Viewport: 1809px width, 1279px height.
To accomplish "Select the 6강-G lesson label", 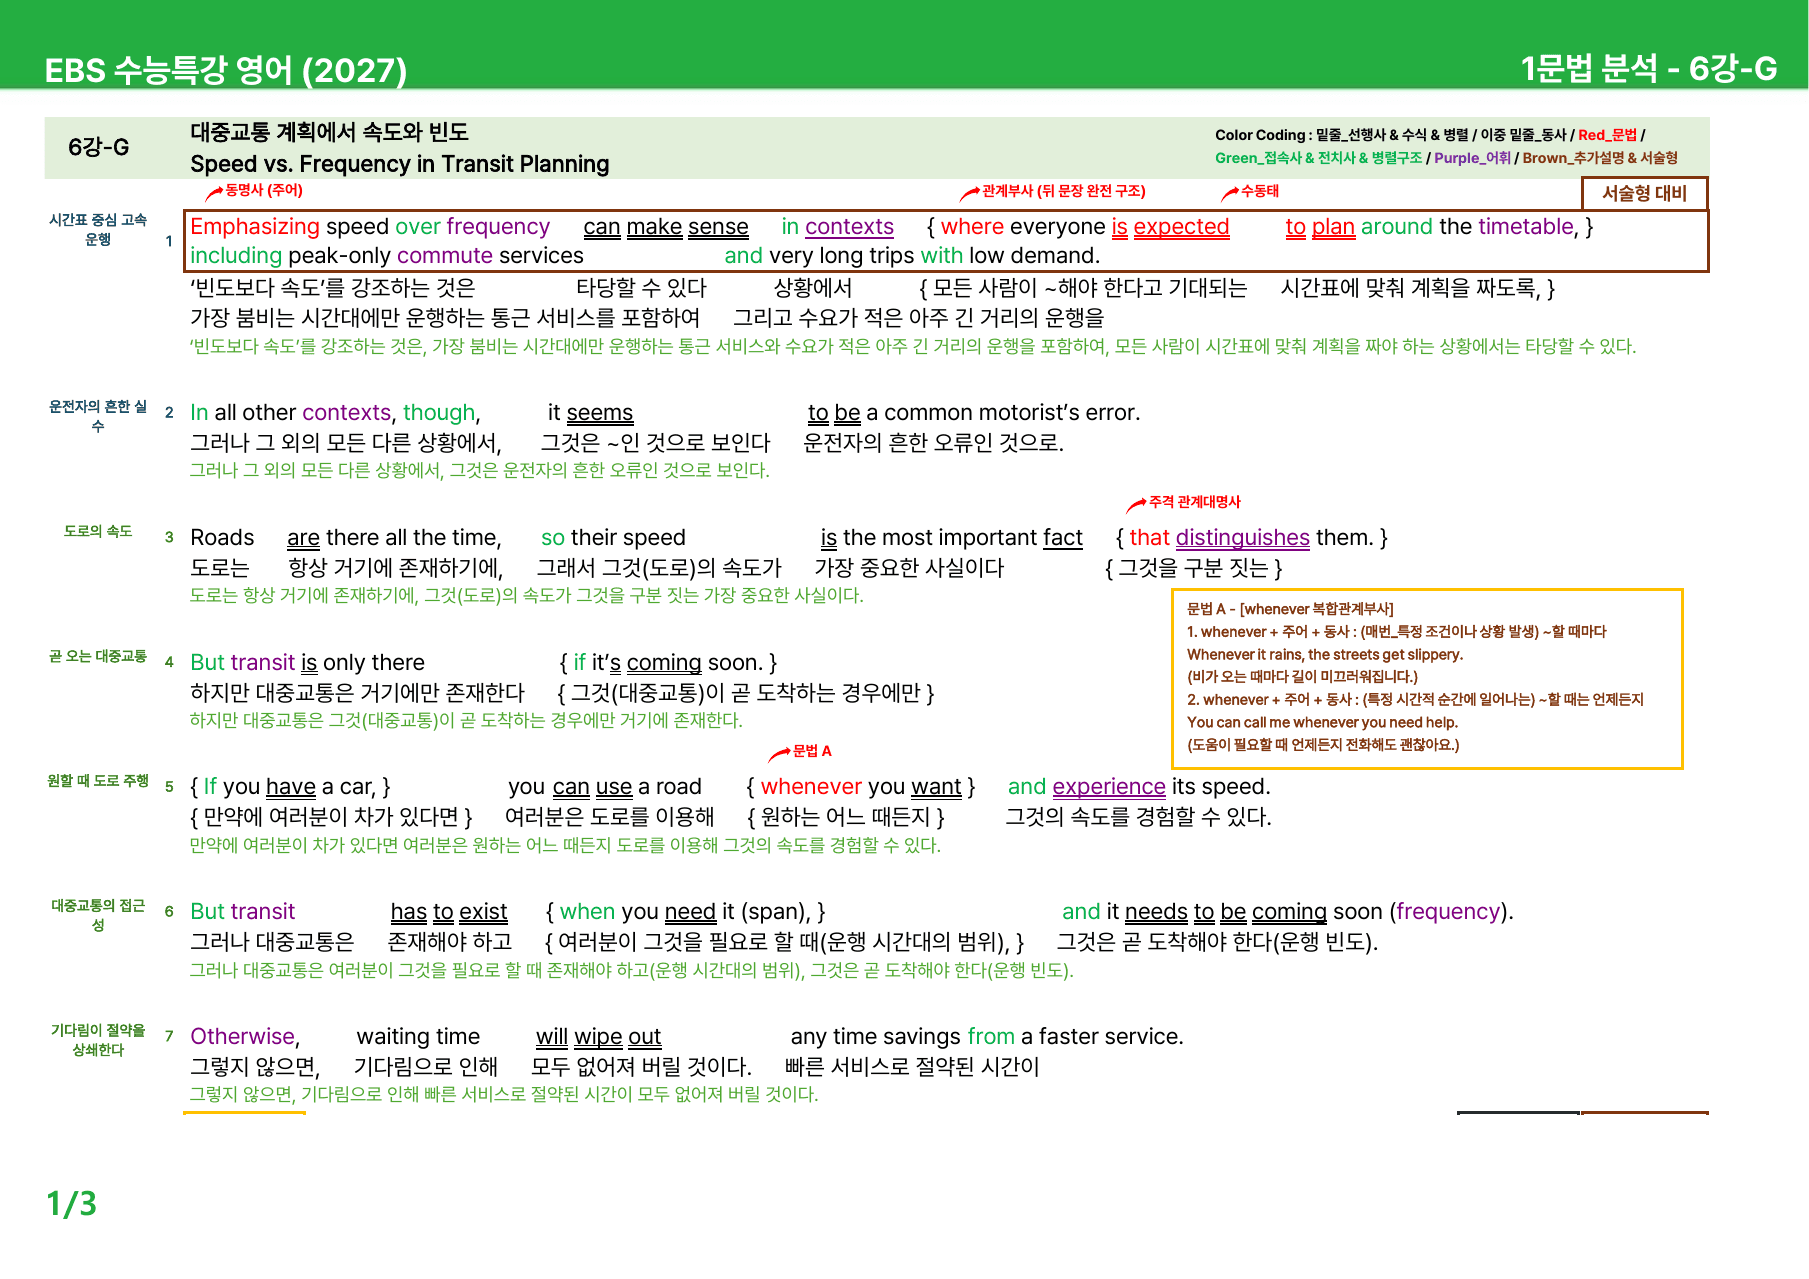I will [98, 147].
